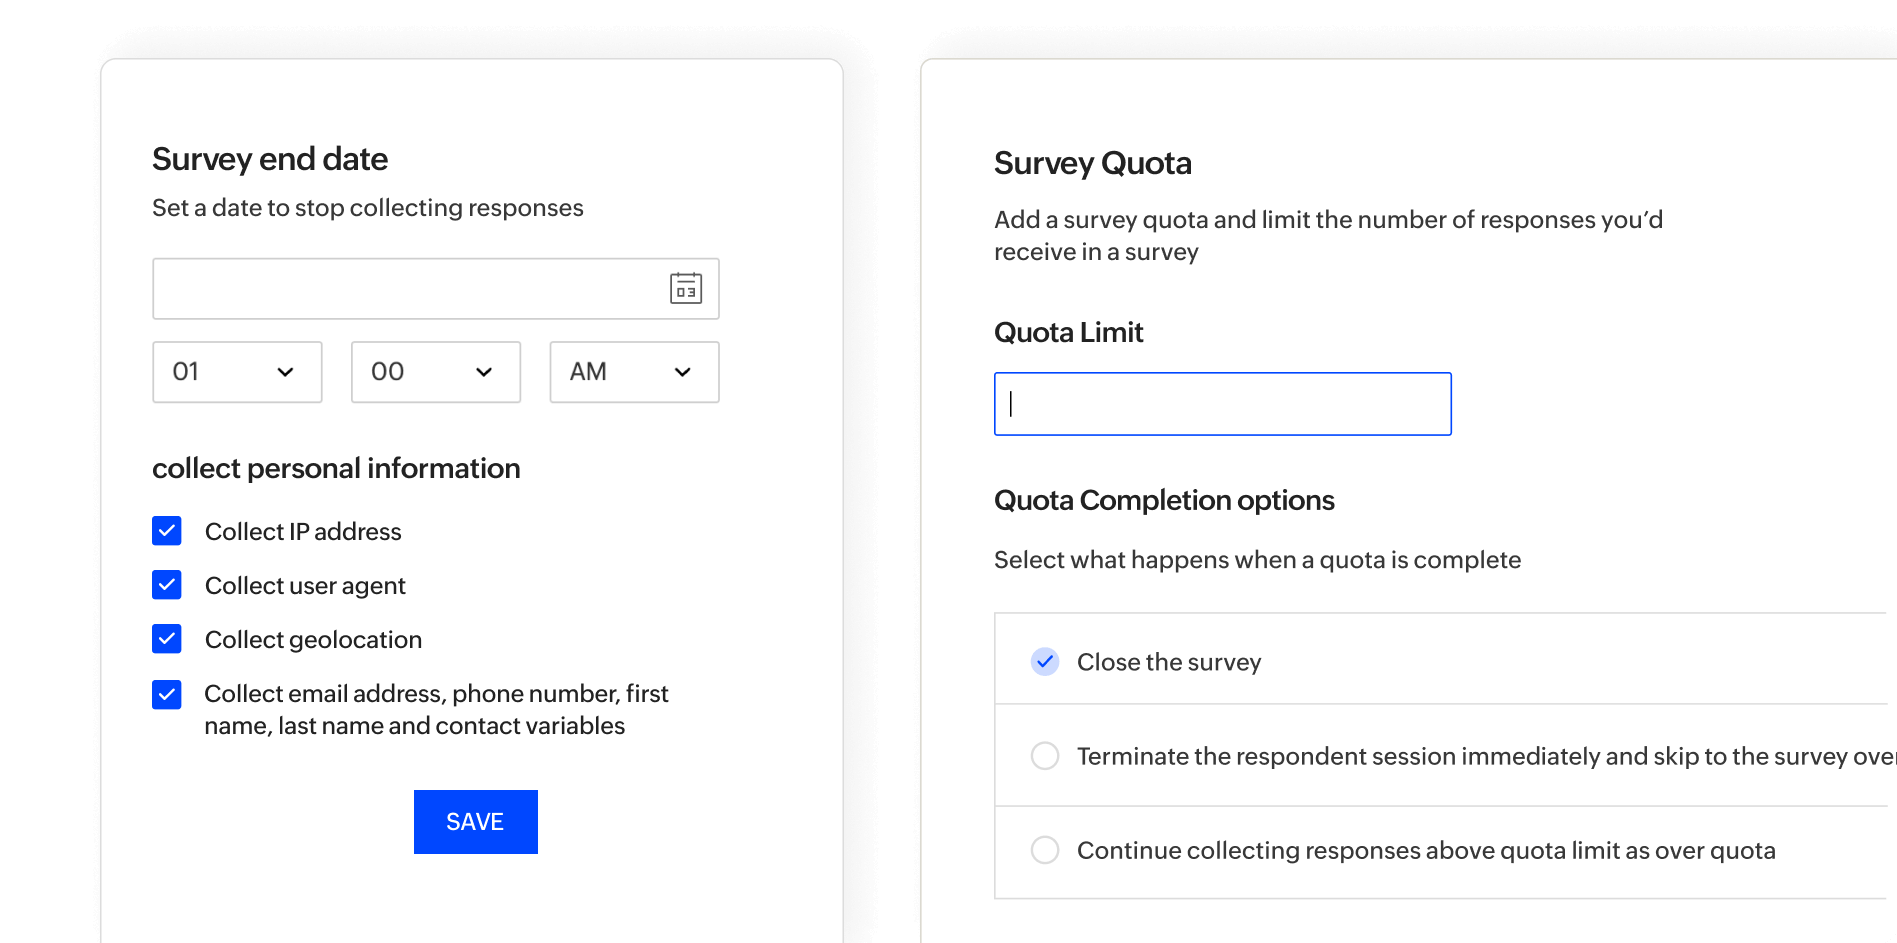Click the survey end date field
The height and width of the screenshot is (943, 1897).
pyautogui.click(x=405, y=289)
